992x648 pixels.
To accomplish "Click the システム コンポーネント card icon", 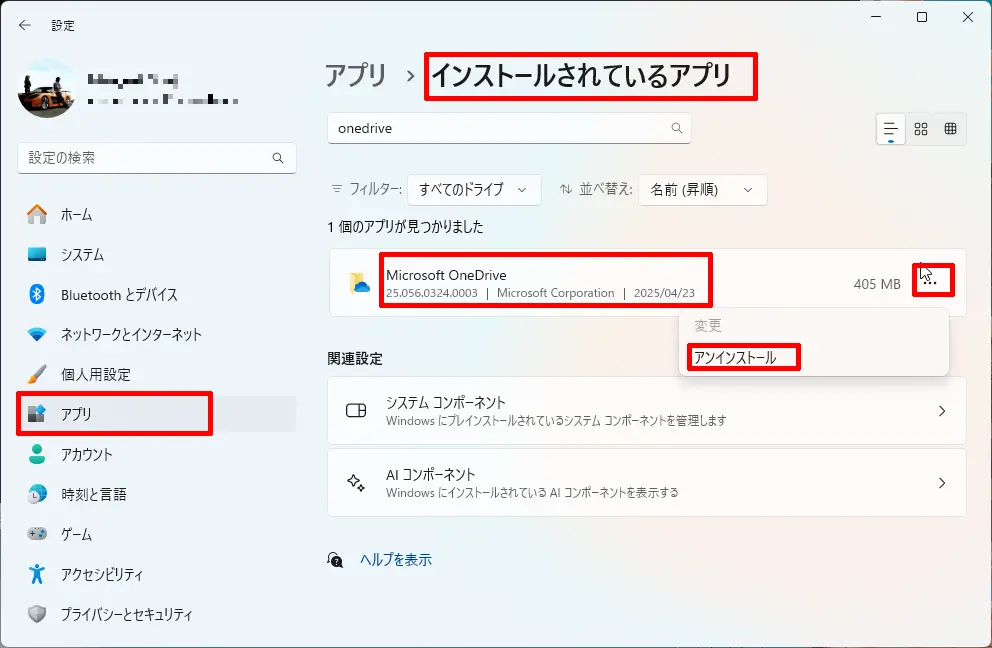I will pos(356,411).
